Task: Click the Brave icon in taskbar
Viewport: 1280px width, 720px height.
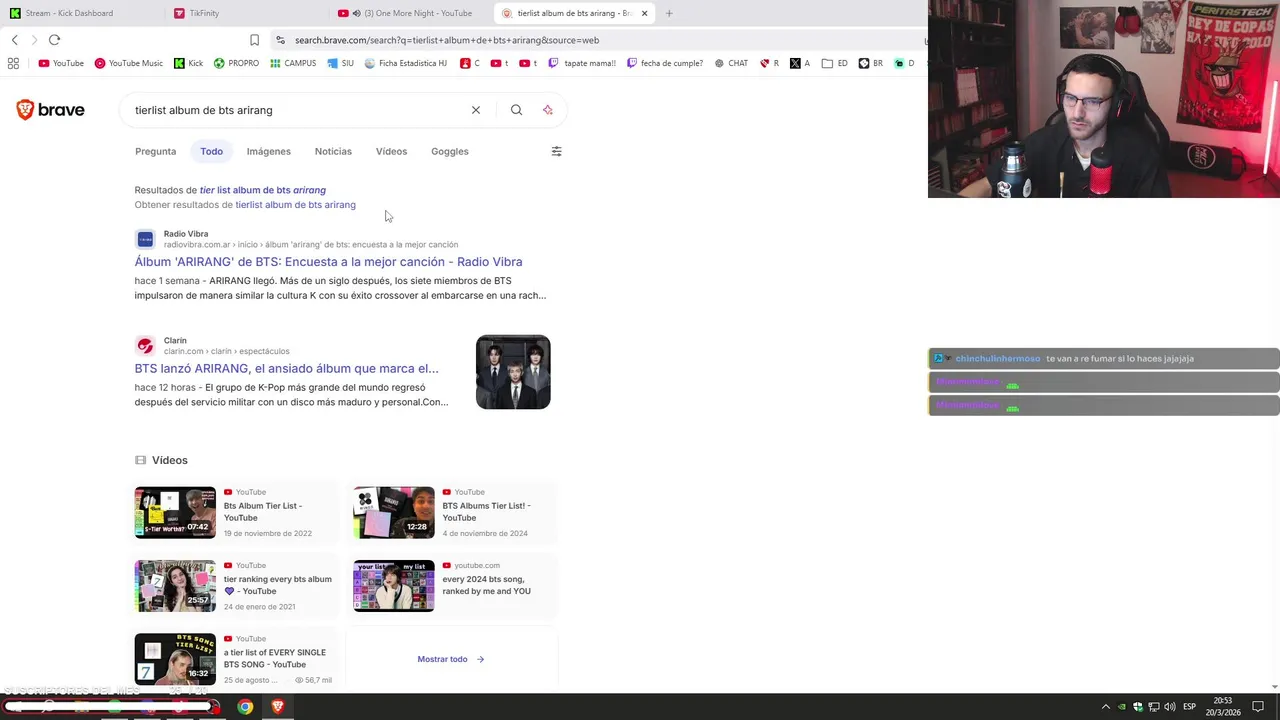Action: click(x=278, y=707)
